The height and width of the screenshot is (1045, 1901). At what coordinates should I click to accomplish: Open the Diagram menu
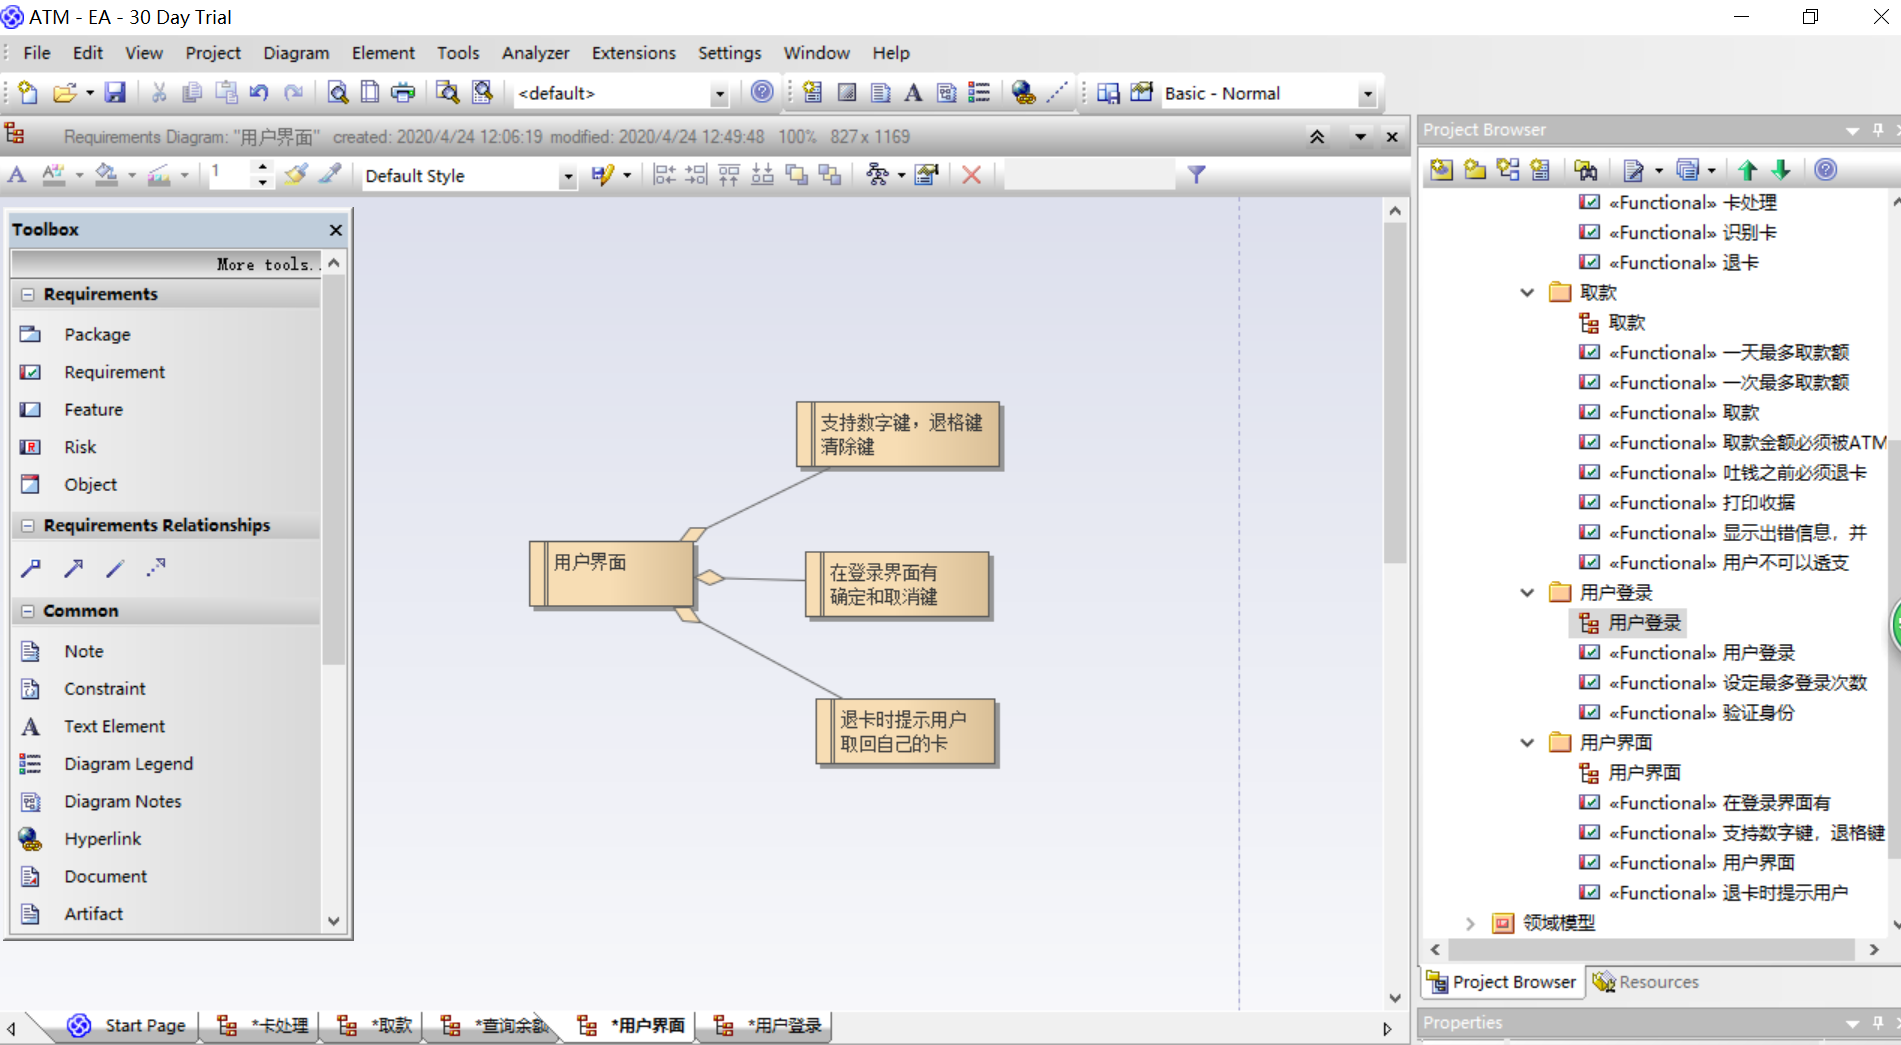[296, 53]
